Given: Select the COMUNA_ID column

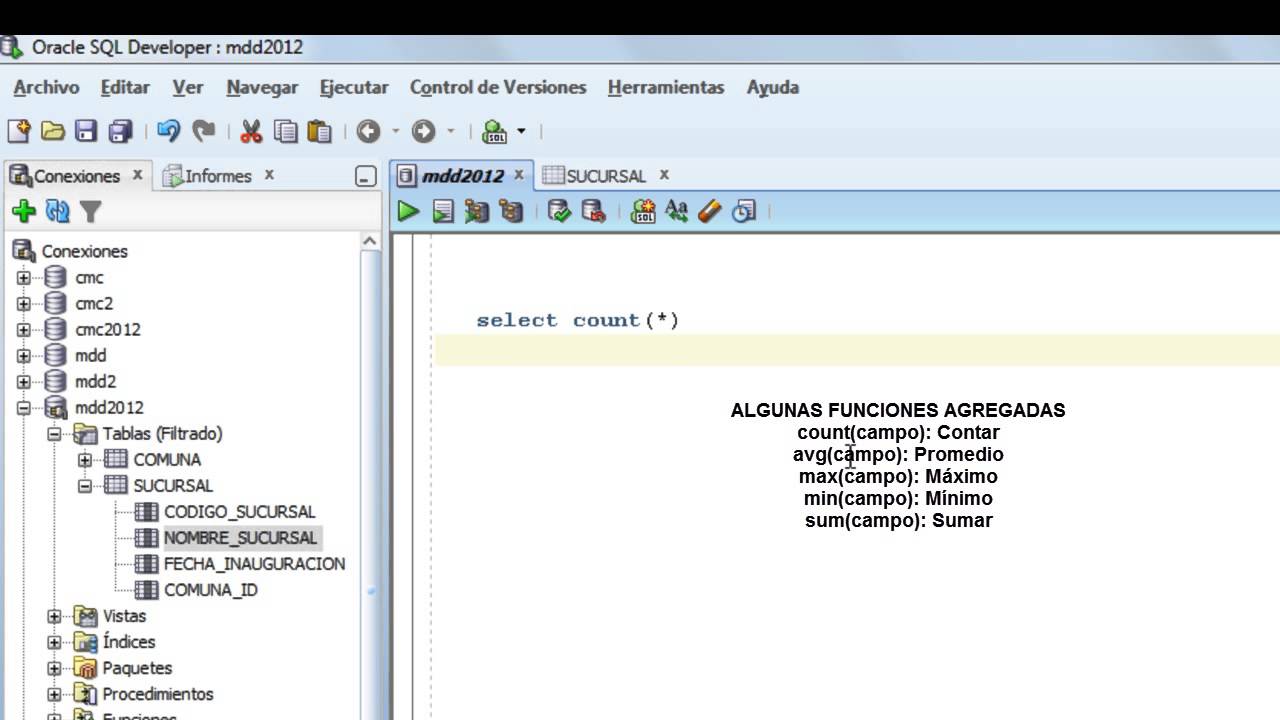Looking at the screenshot, I should [x=211, y=590].
